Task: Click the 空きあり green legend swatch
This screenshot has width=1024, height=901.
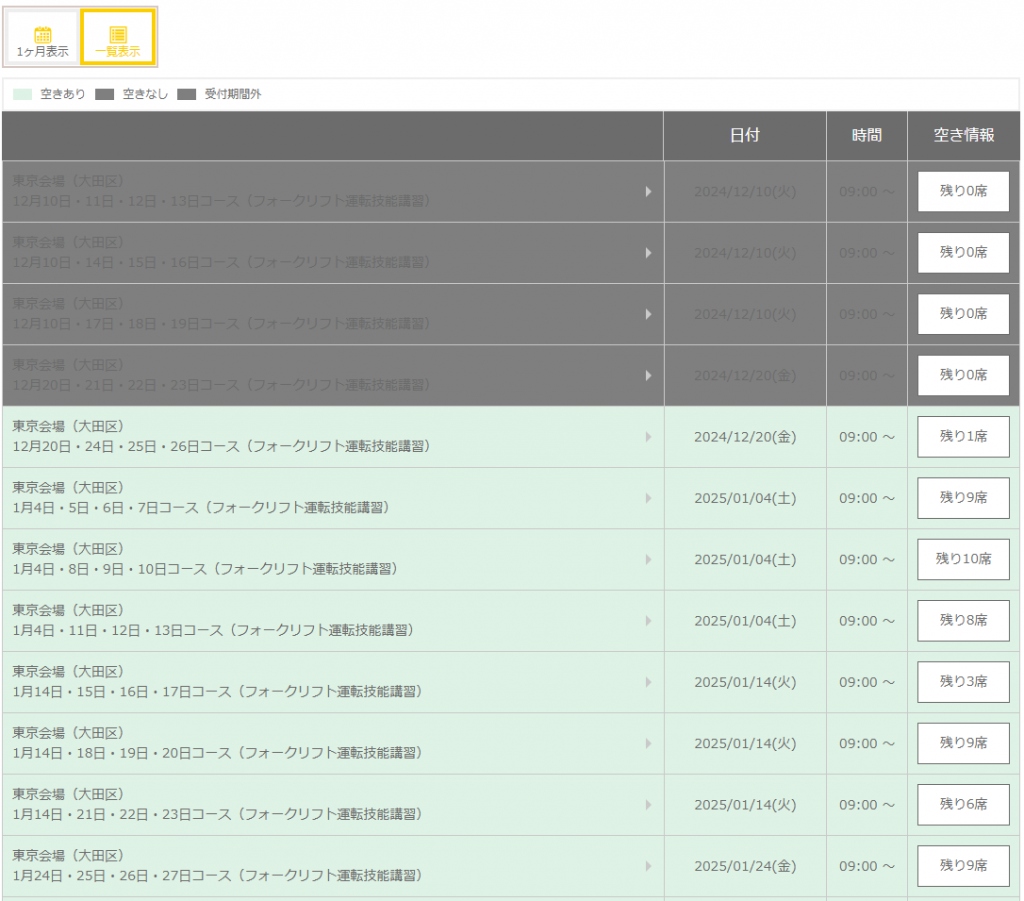Action: coord(23,95)
